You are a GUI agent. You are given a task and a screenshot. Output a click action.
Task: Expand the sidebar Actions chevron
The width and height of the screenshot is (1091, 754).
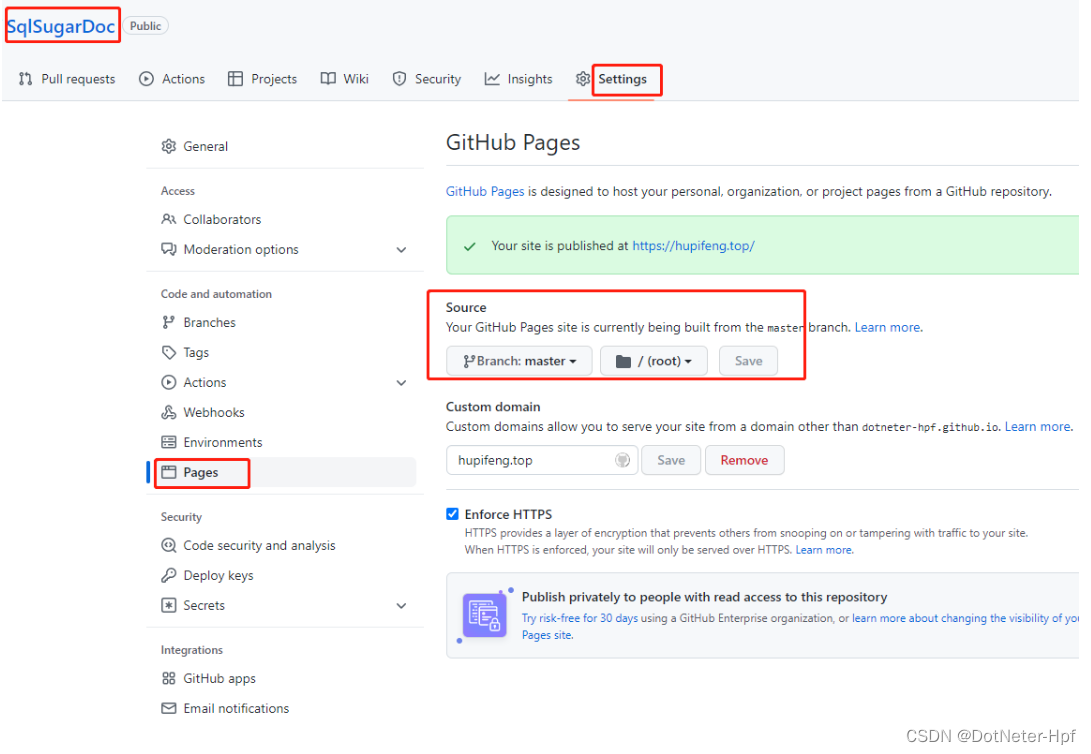click(401, 383)
